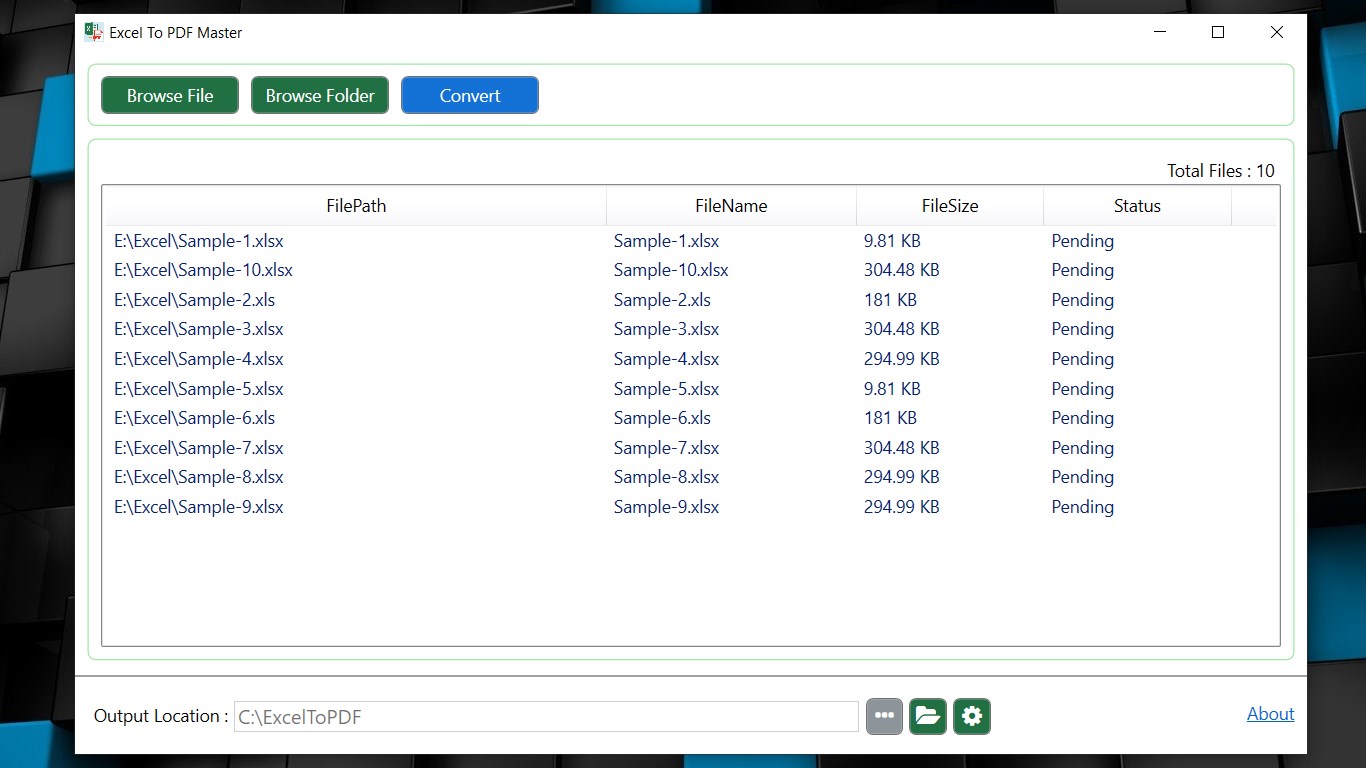Click the 304.48 KB size of Sample-7.xlsx
The height and width of the screenshot is (768, 1366).
pyautogui.click(x=902, y=448)
